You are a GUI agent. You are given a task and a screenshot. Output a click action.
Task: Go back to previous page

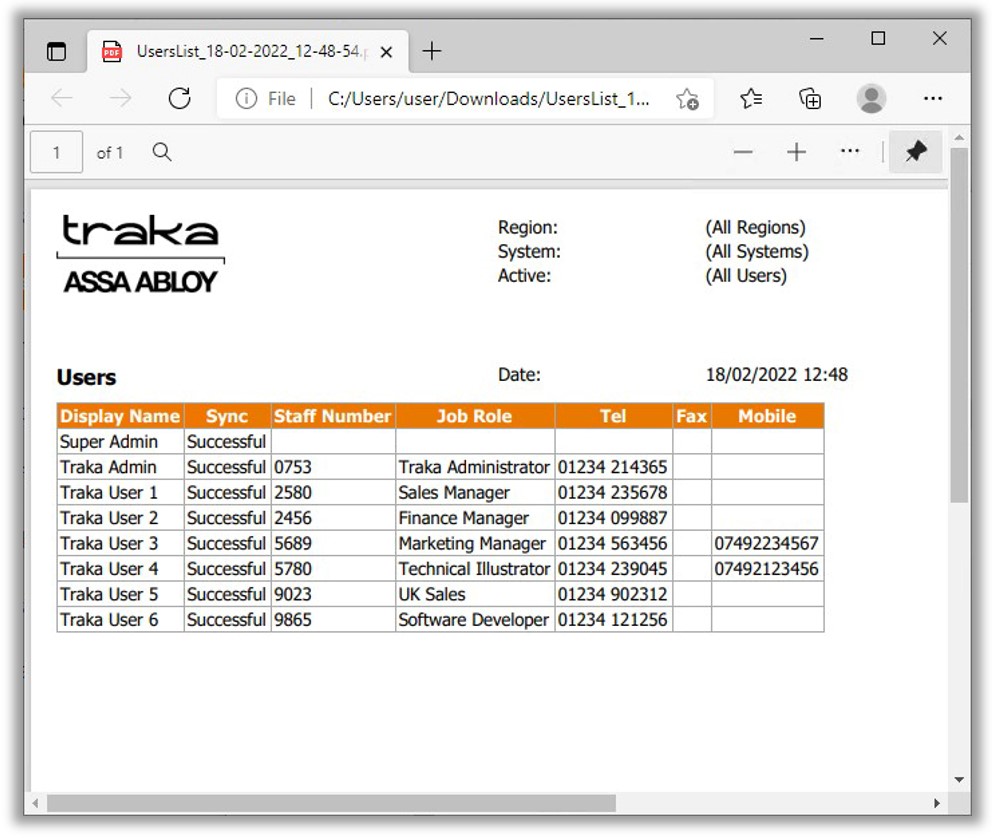(62, 98)
